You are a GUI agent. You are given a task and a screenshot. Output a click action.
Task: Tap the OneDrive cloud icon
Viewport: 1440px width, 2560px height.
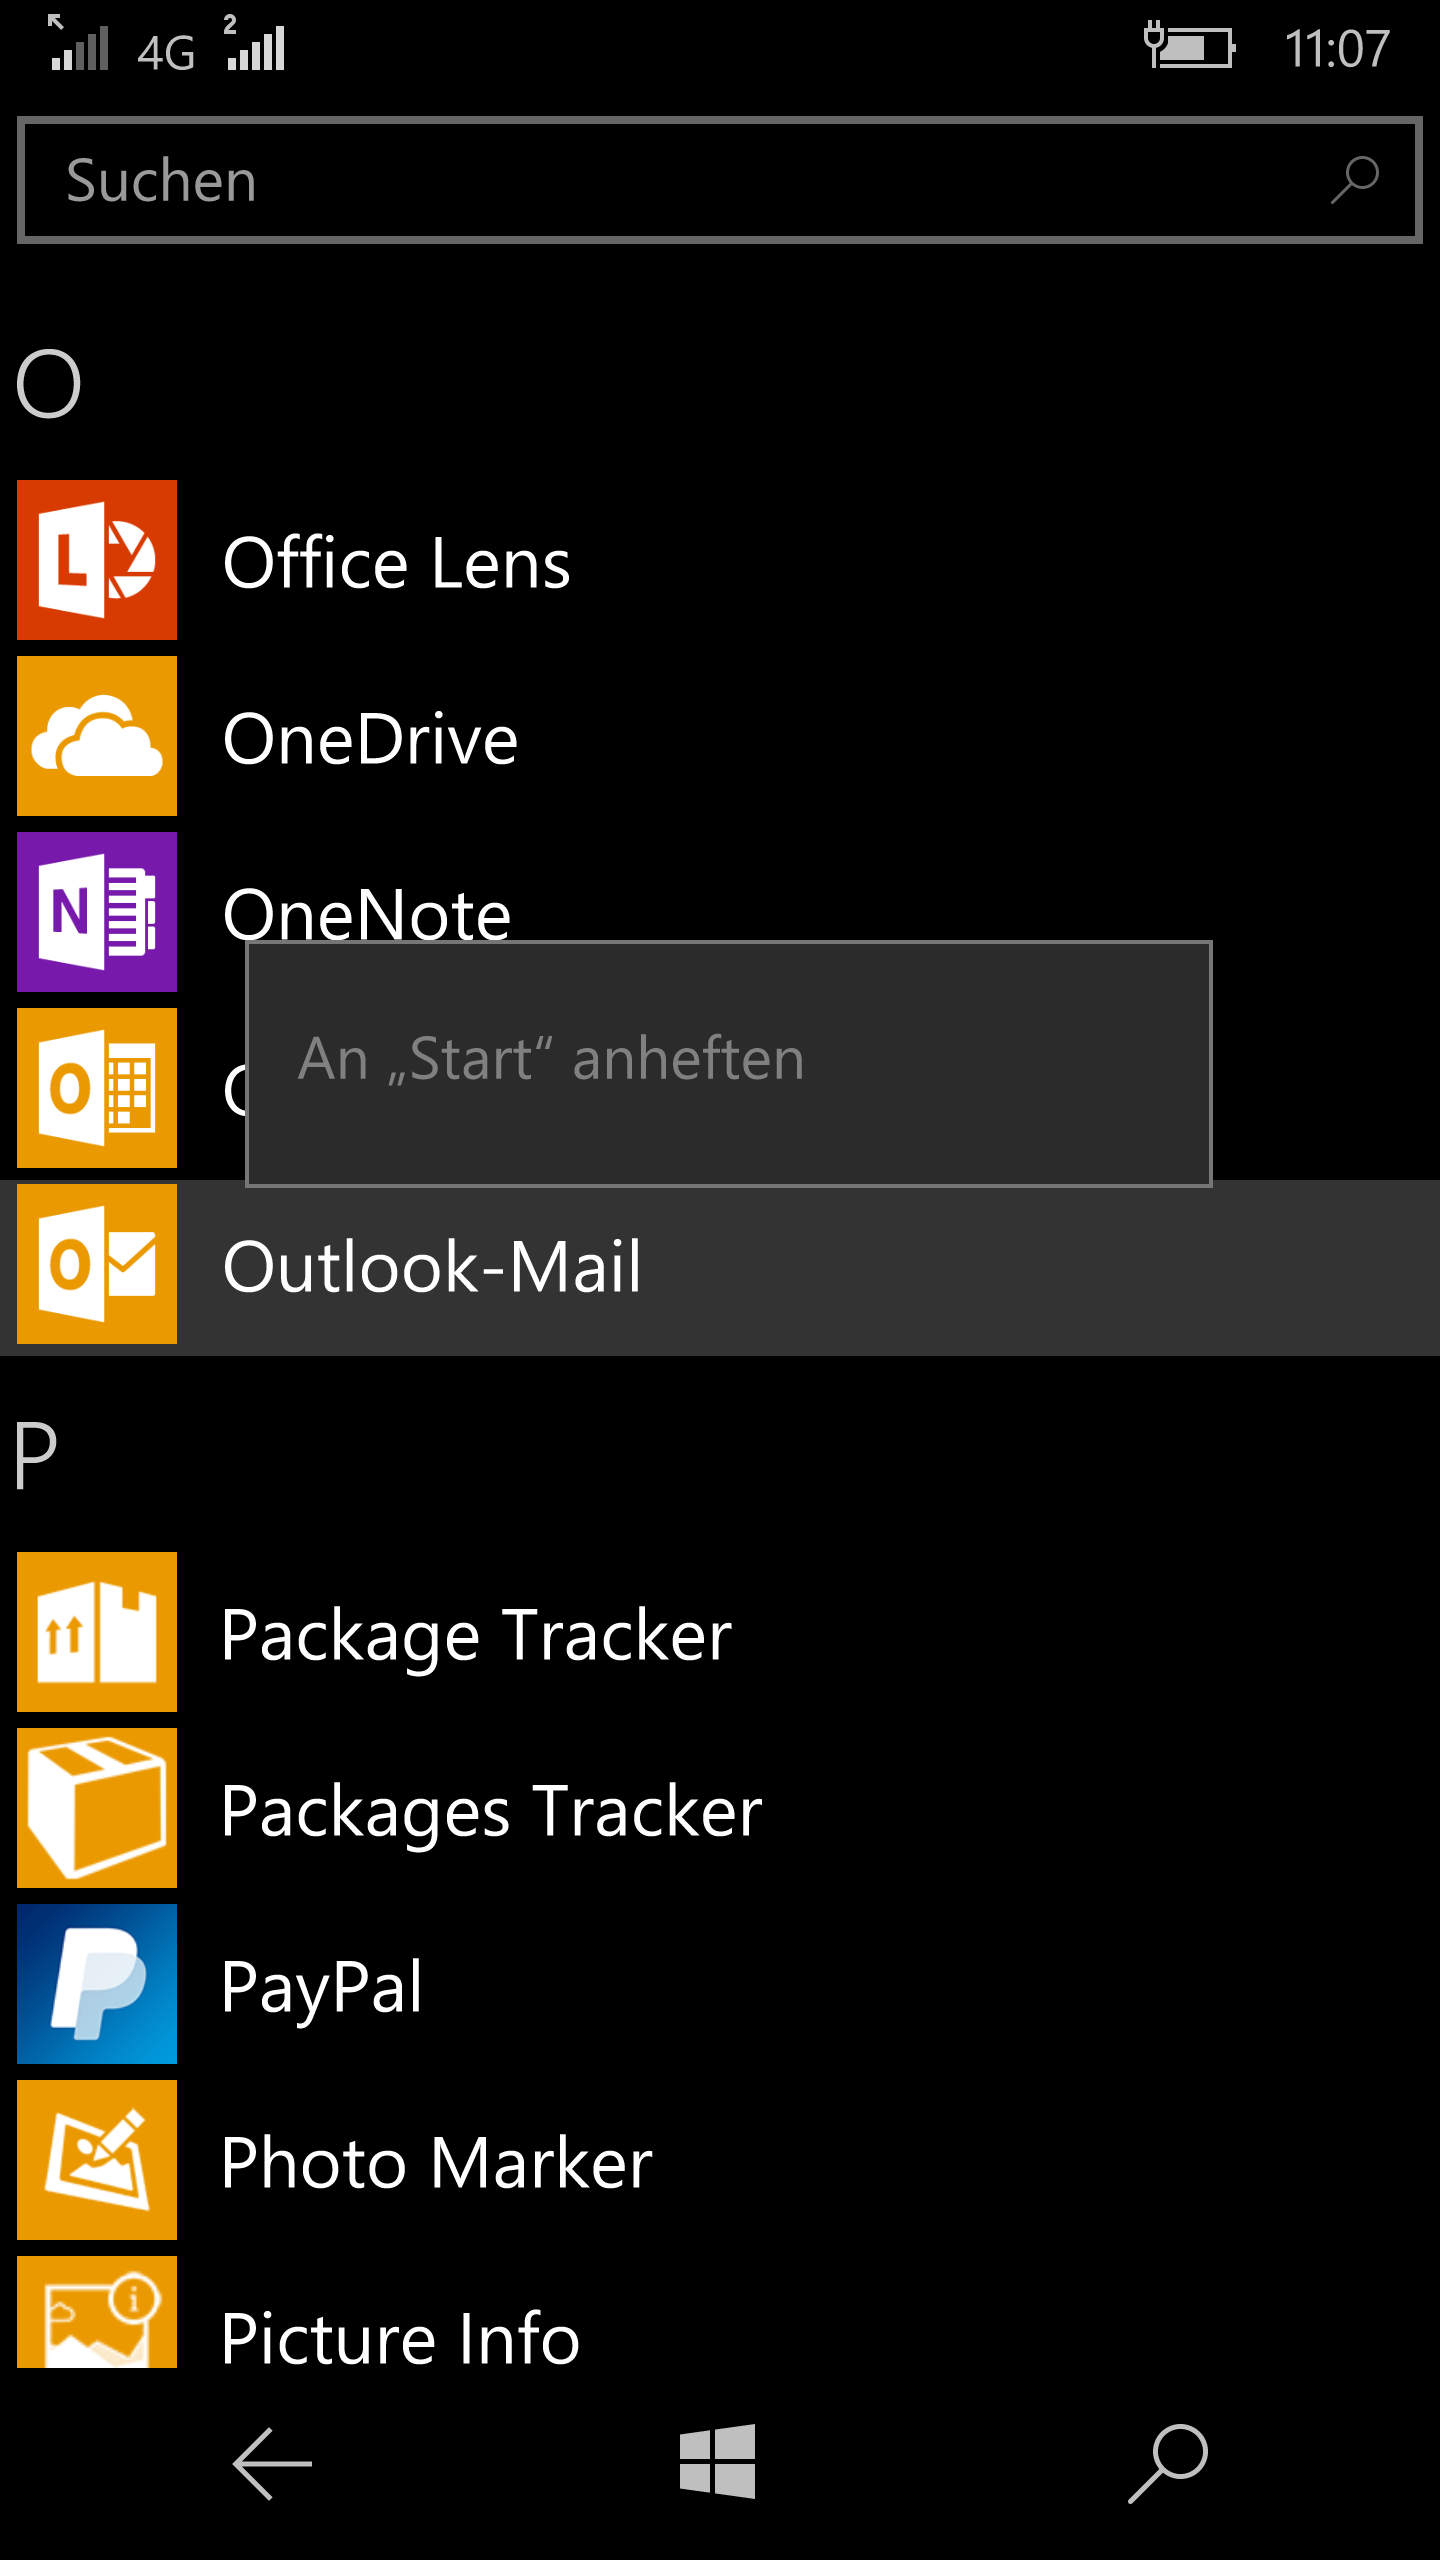coord(97,736)
